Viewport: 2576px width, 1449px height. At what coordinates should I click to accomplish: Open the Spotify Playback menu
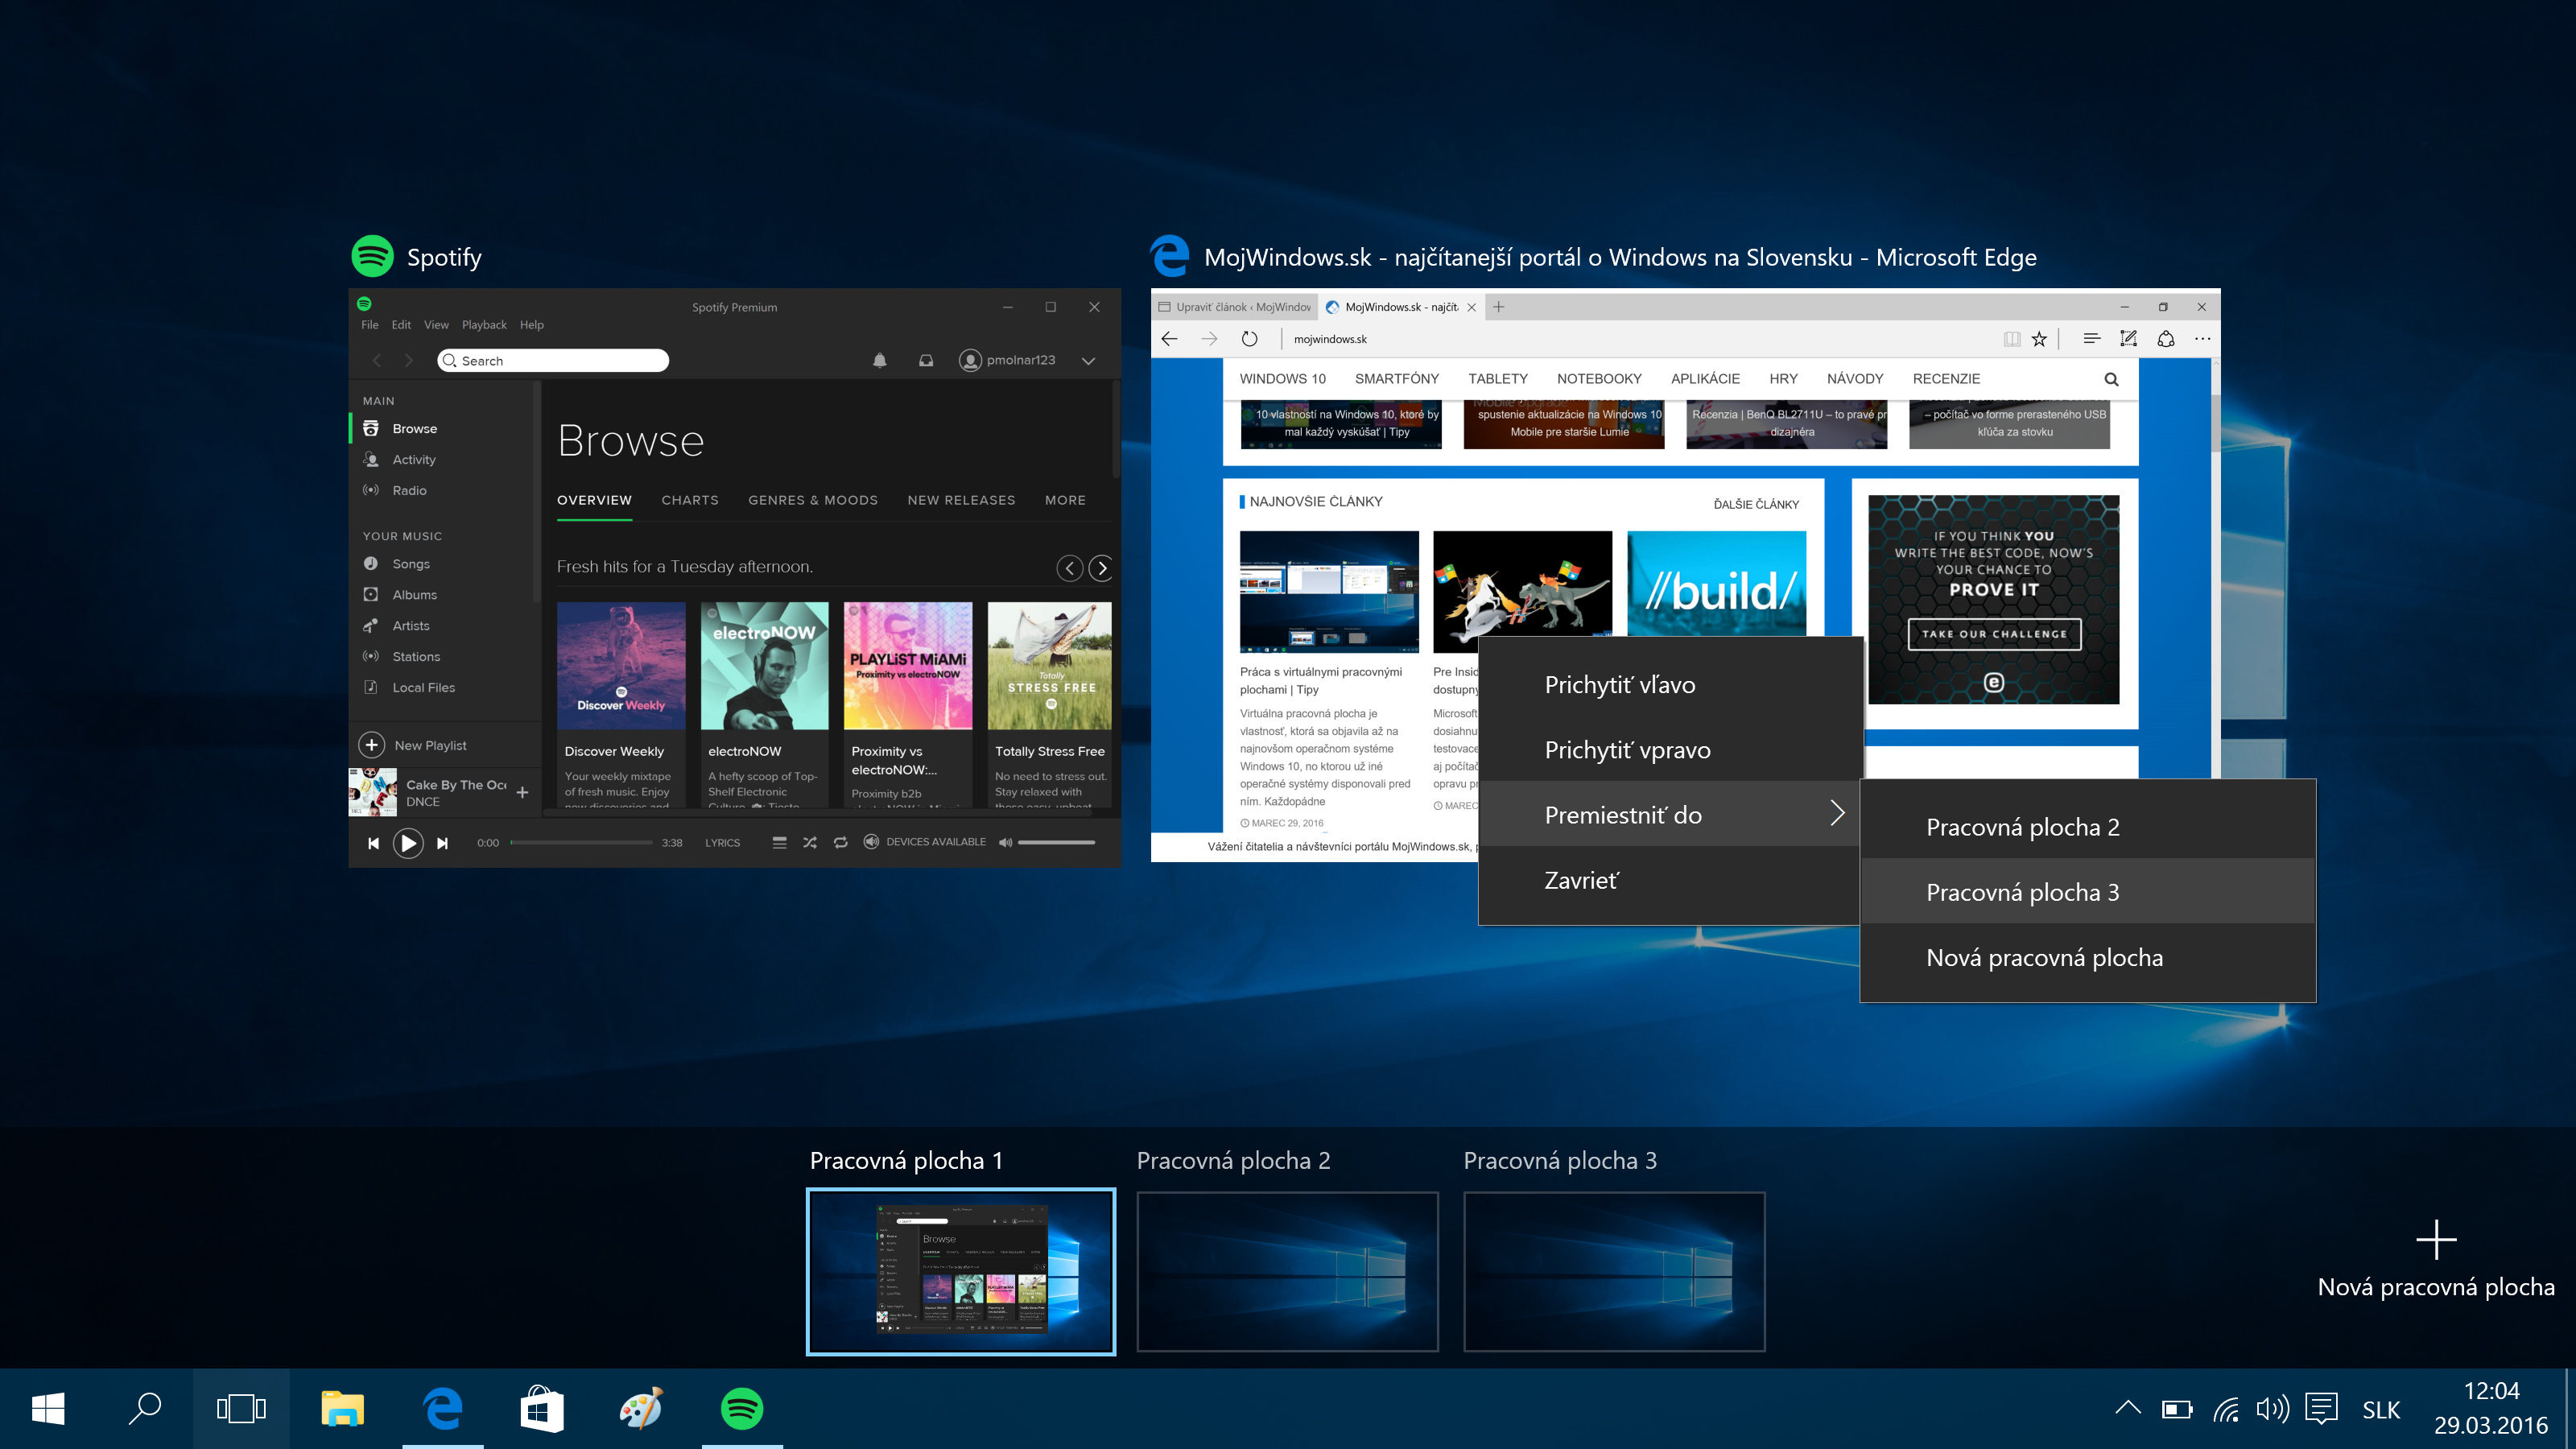click(484, 325)
